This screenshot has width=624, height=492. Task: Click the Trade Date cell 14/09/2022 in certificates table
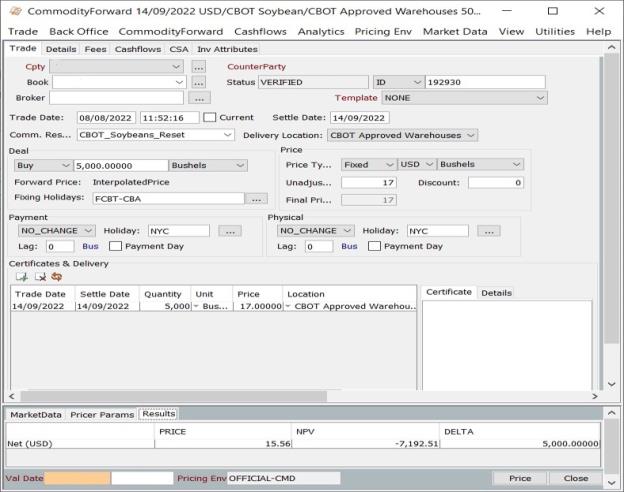(x=43, y=306)
